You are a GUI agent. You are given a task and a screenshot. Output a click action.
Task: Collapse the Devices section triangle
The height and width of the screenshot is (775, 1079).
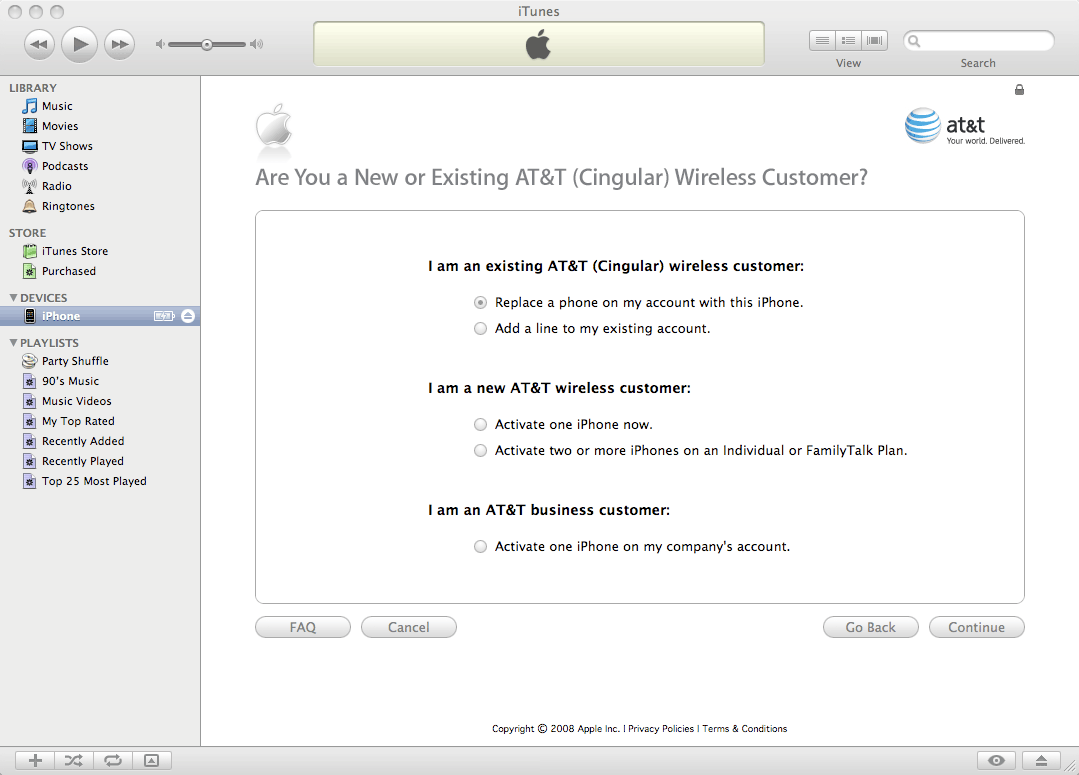coord(13,297)
